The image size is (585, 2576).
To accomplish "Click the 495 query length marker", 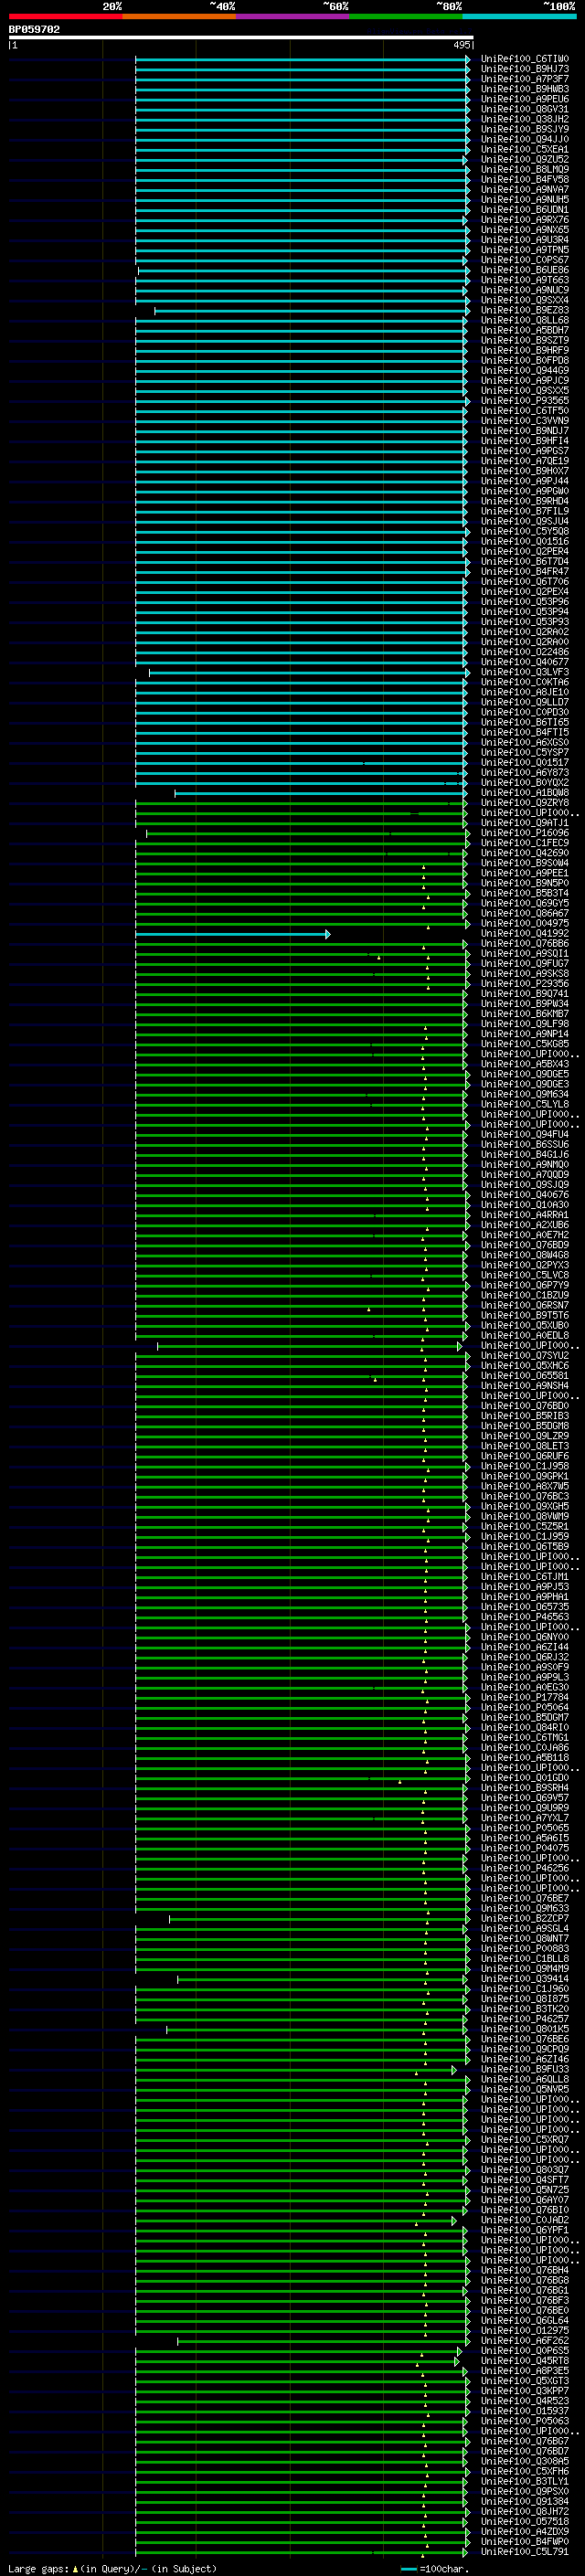I will point(461,45).
